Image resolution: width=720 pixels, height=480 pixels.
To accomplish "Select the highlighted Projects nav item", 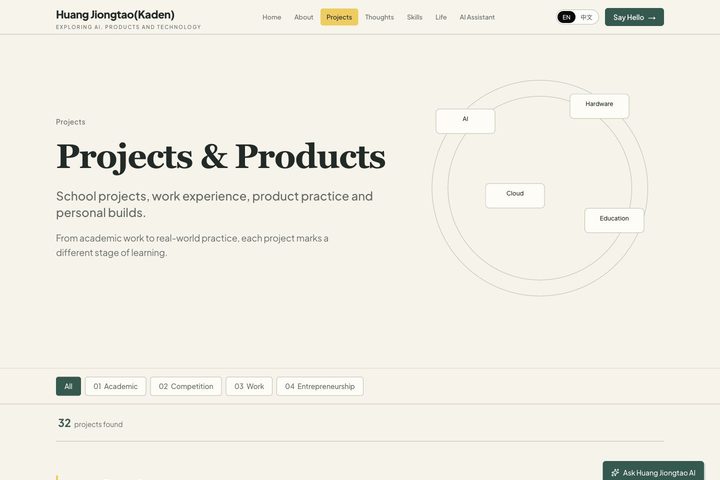I will pos(339,17).
